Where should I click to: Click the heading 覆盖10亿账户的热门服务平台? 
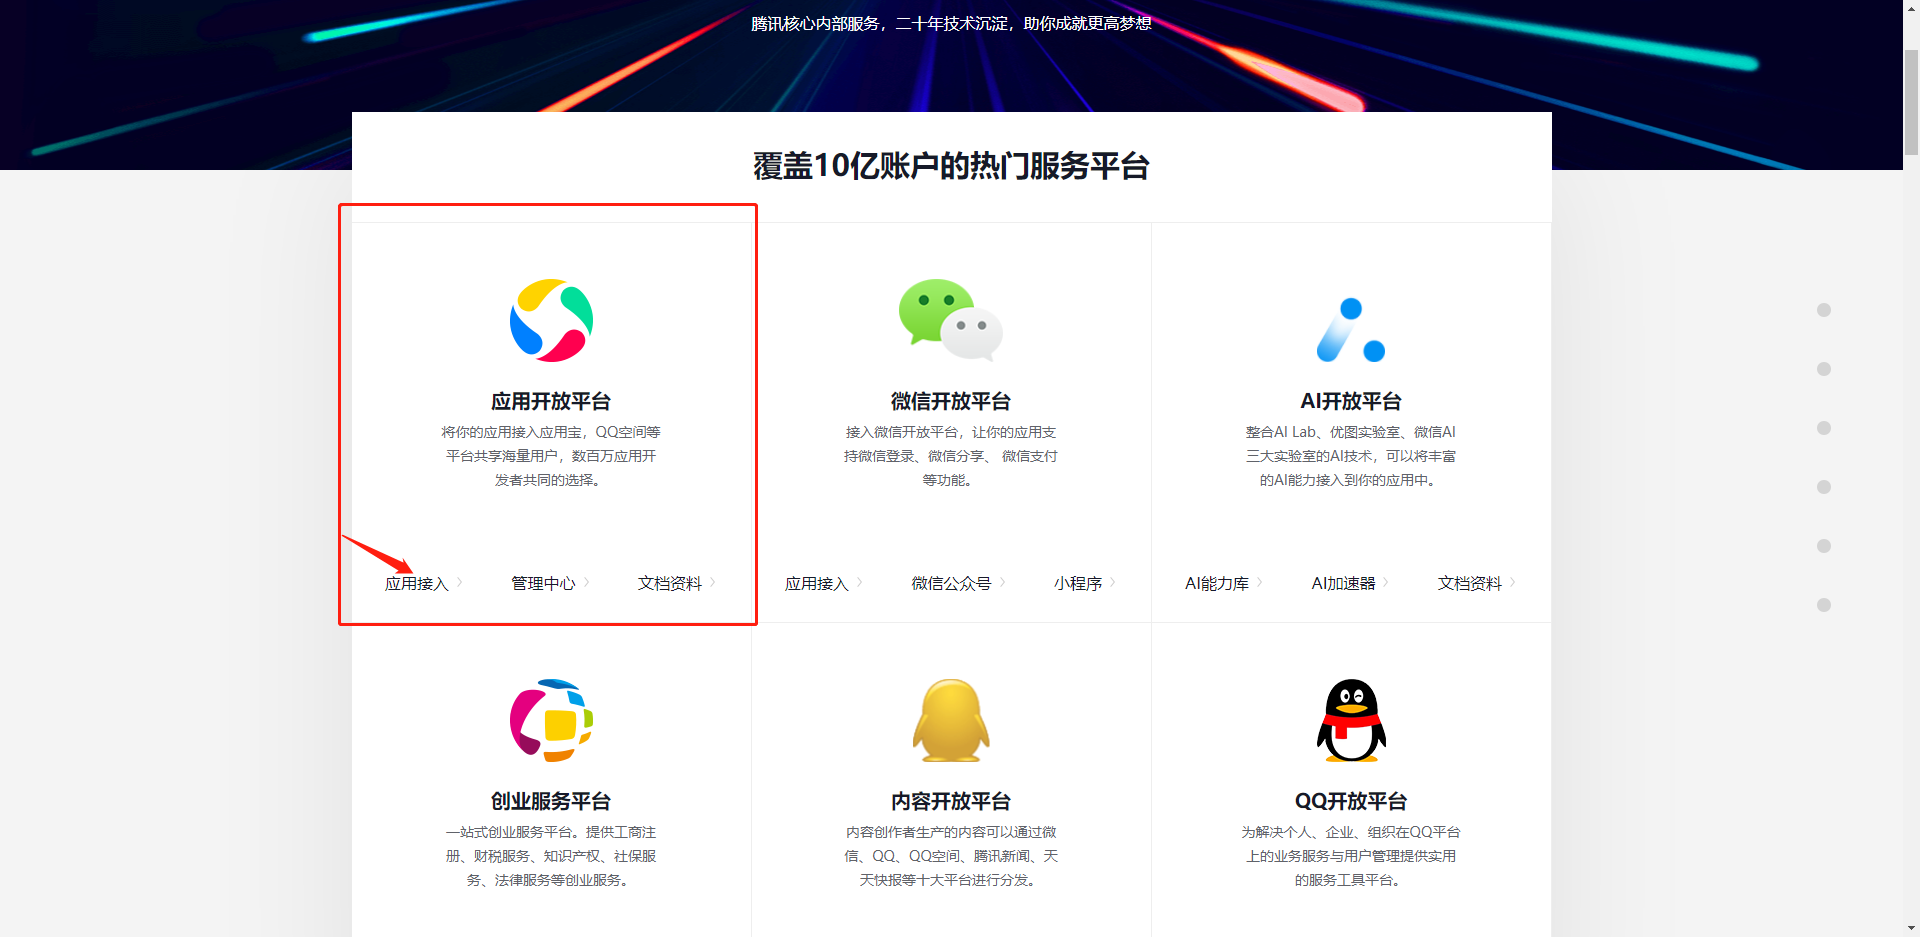pyautogui.click(x=951, y=166)
